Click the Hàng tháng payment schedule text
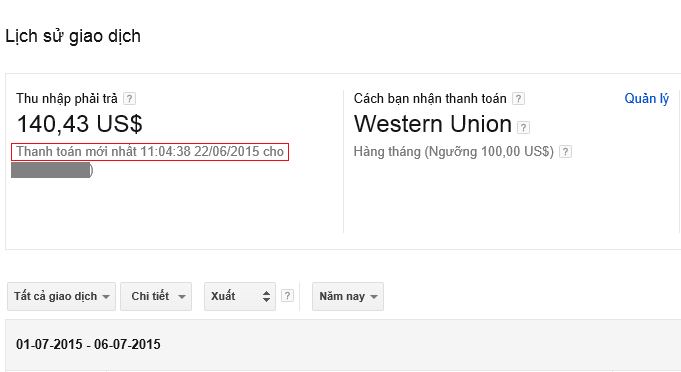681x372 pixels. 453,152
